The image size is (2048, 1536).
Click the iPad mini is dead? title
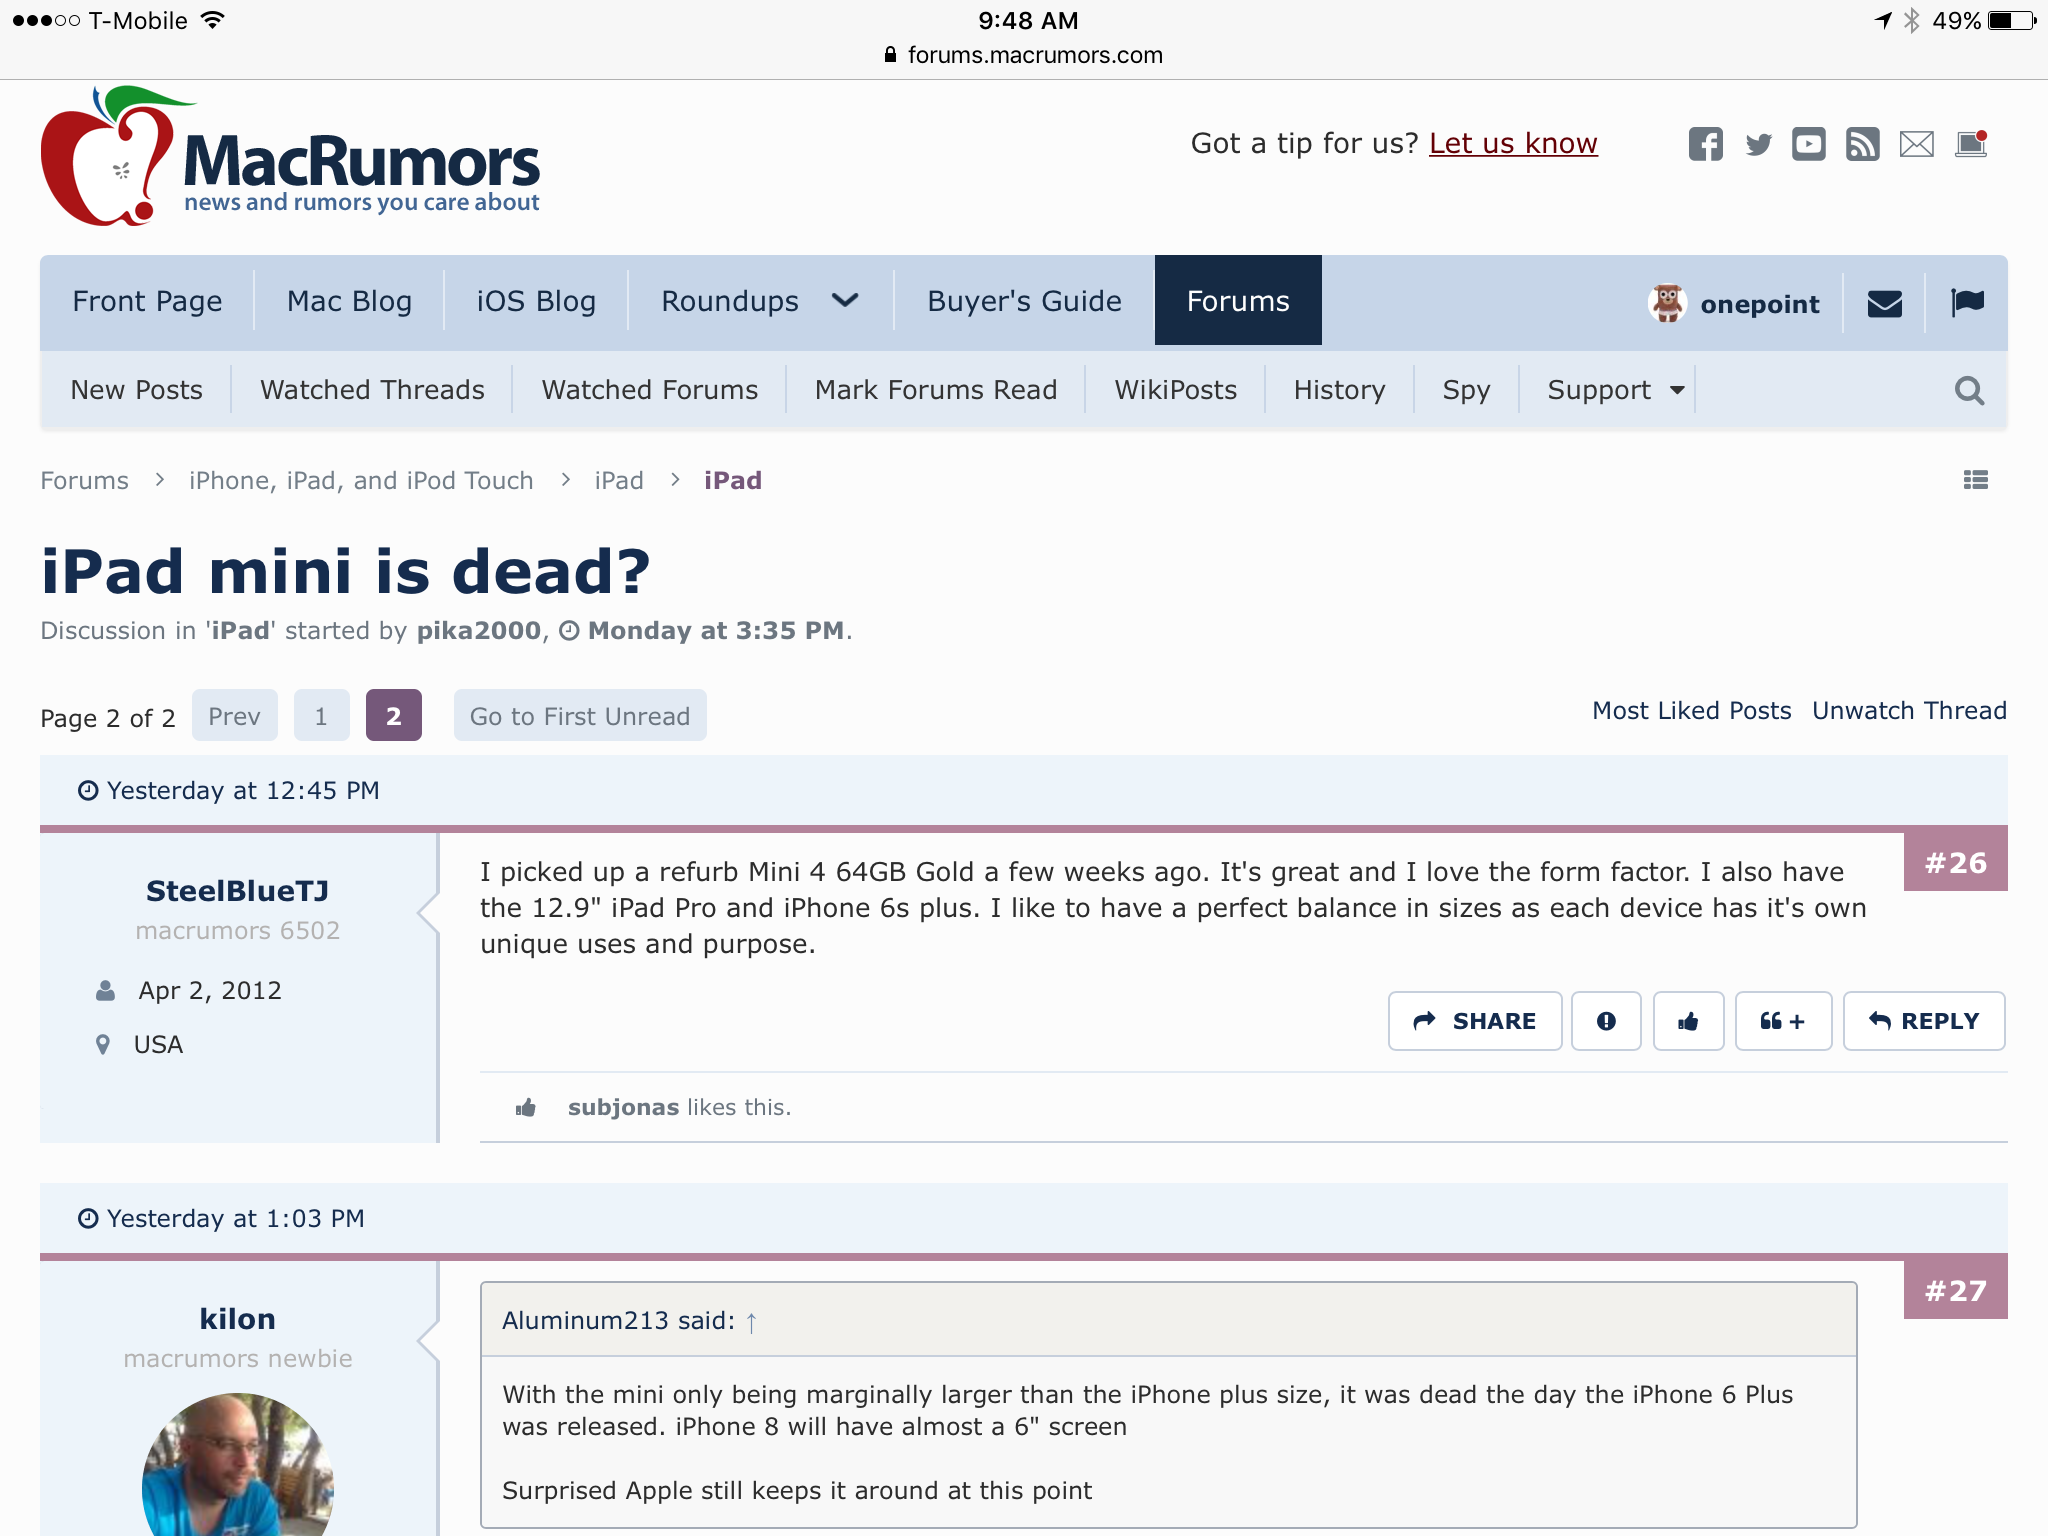click(x=345, y=571)
